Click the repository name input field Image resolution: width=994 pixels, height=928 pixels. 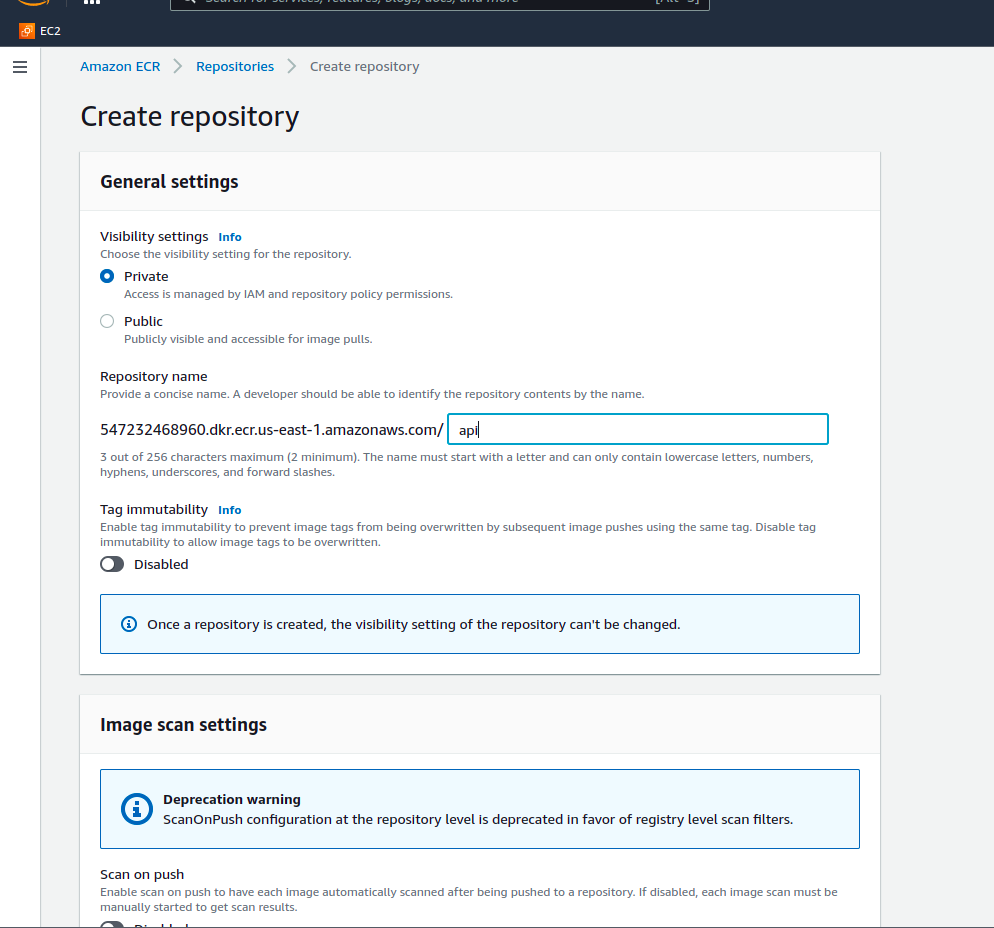(x=637, y=429)
